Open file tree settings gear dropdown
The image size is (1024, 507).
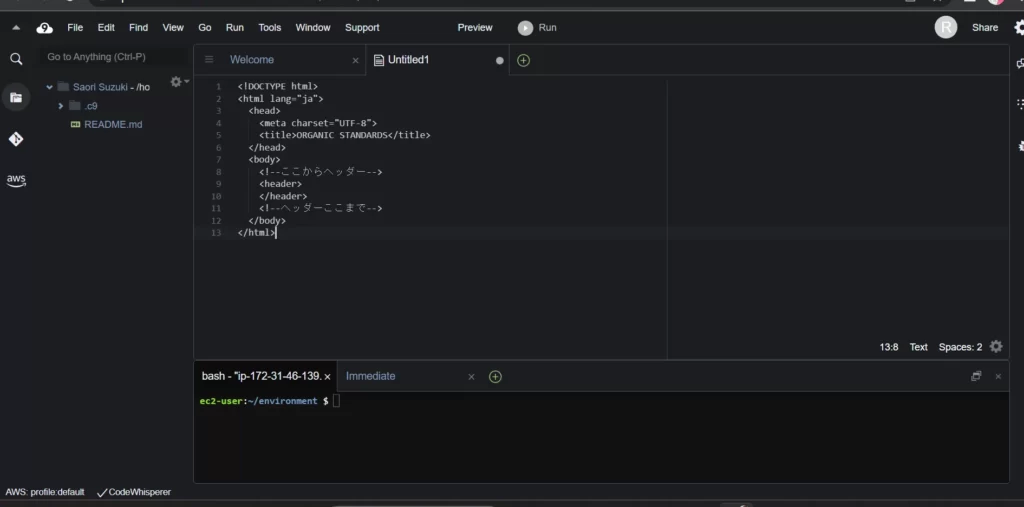click(179, 82)
